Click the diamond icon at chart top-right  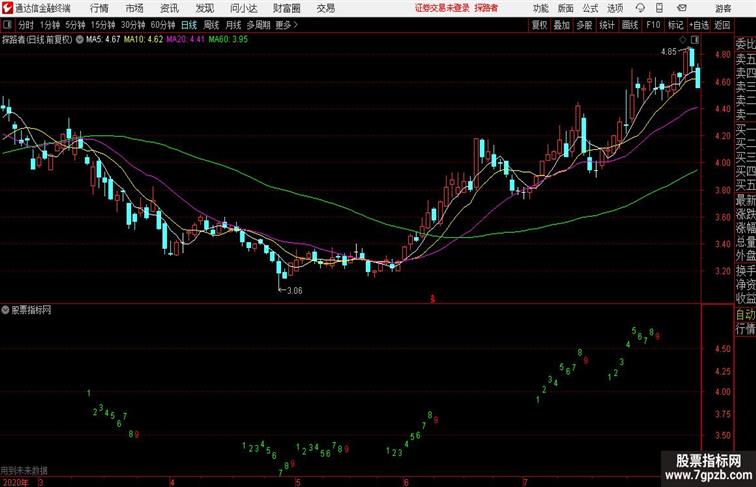coord(683,39)
